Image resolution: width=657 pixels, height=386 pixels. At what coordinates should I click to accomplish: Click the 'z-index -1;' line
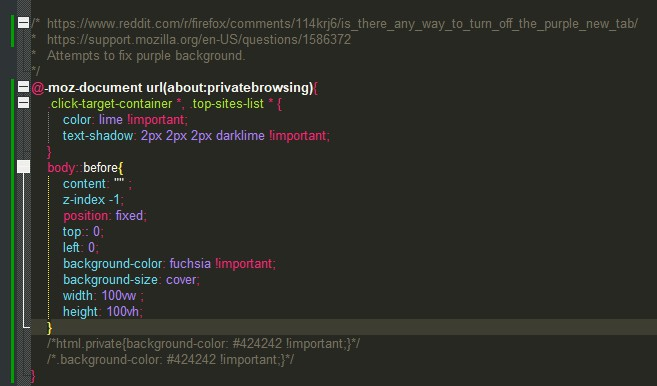click(93, 199)
